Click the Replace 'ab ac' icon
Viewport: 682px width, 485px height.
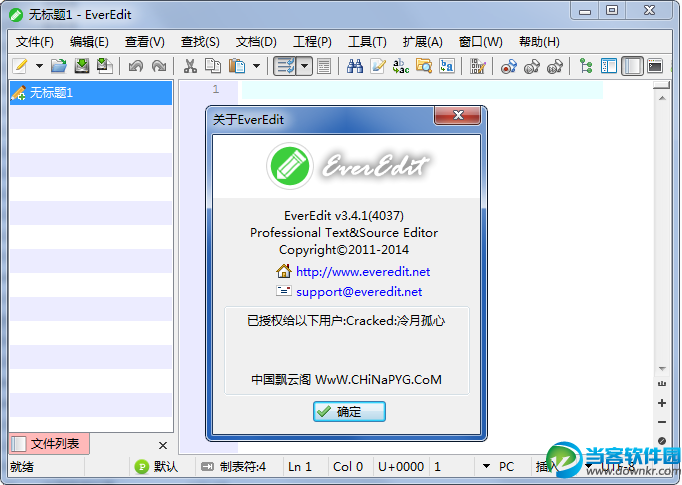[401, 66]
